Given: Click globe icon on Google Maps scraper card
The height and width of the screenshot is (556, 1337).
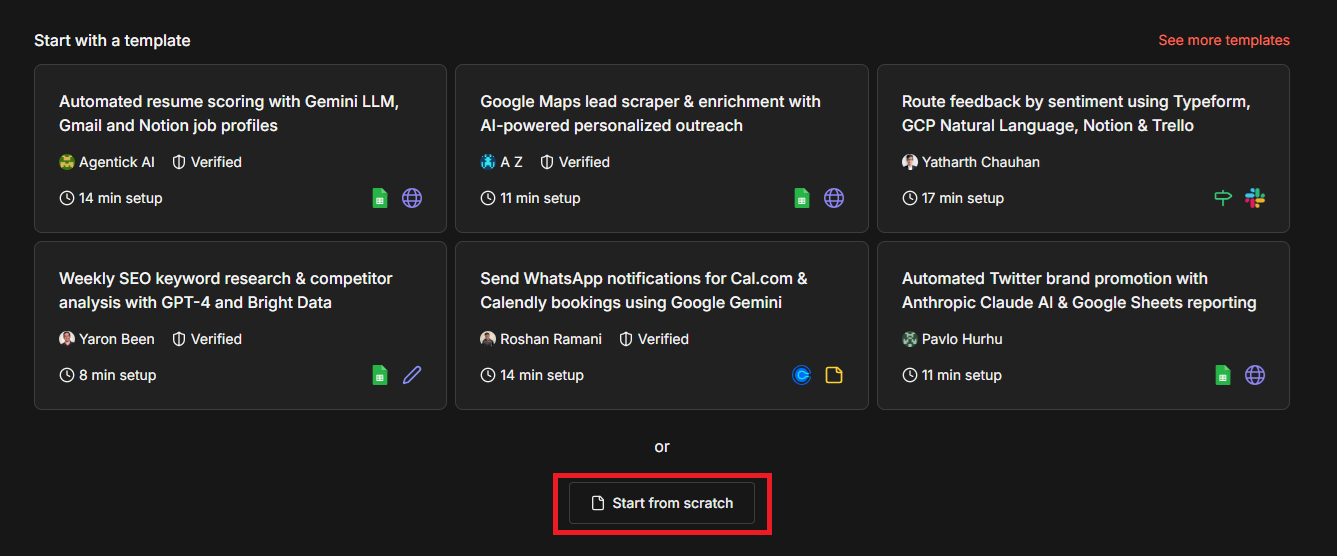Looking at the screenshot, I should click(834, 198).
